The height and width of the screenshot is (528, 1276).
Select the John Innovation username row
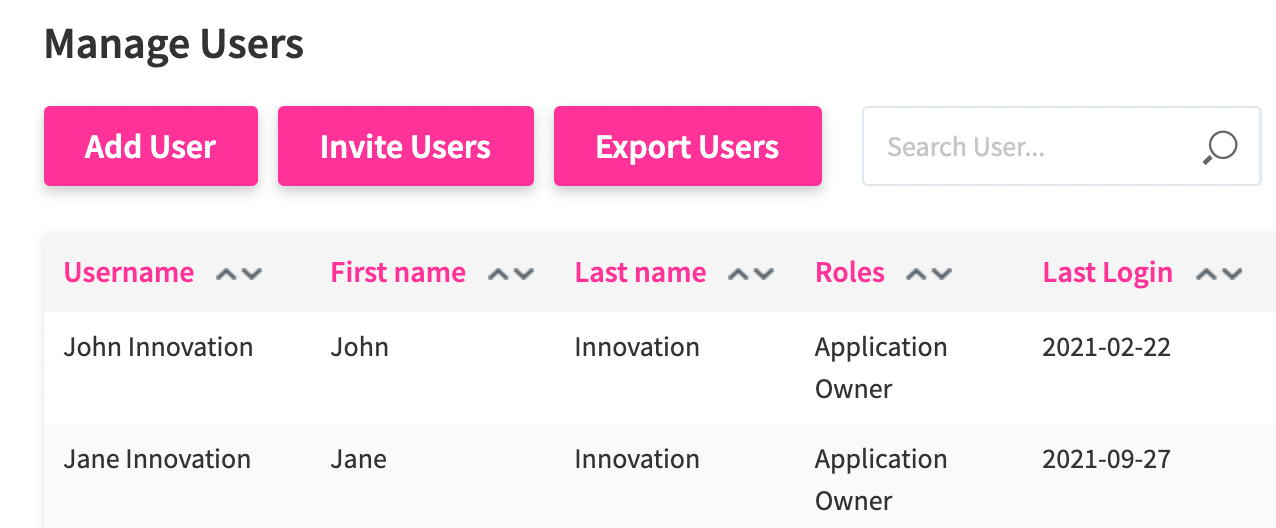(158, 348)
